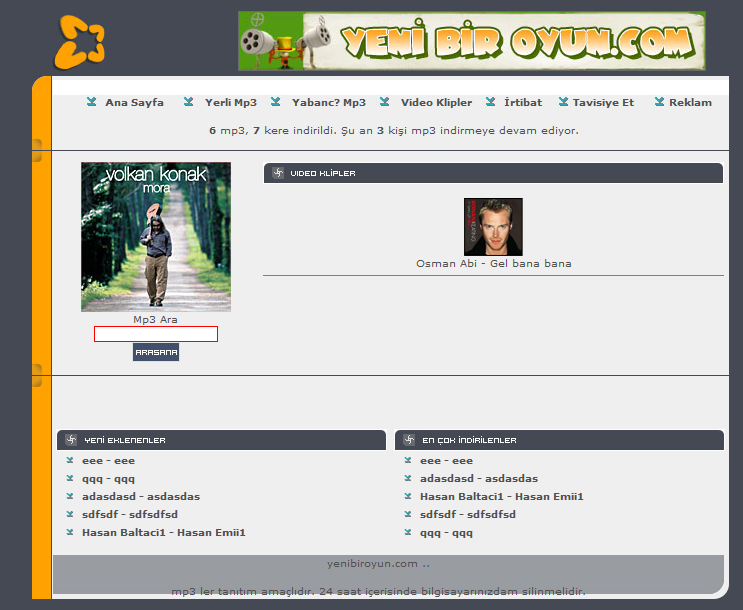Click the icon in En Çok İndirilenler header
The image size is (743, 610).
pos(409,440)
